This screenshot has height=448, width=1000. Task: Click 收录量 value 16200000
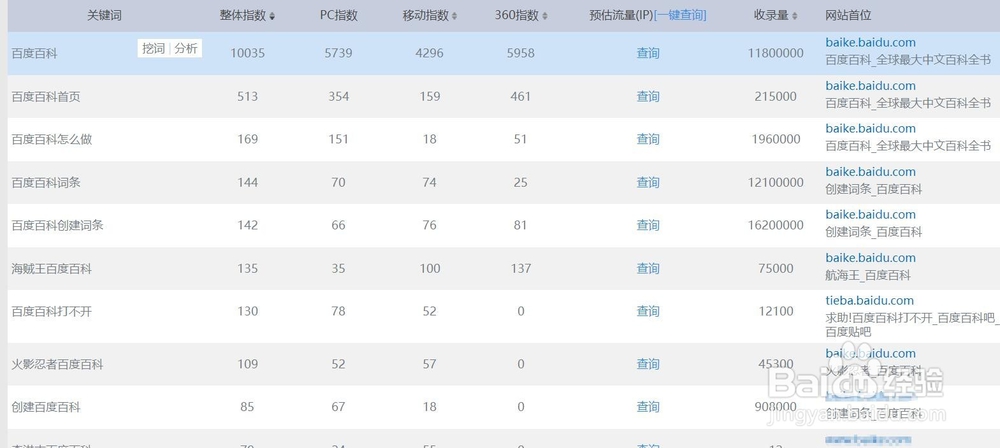tap(776, 226)
